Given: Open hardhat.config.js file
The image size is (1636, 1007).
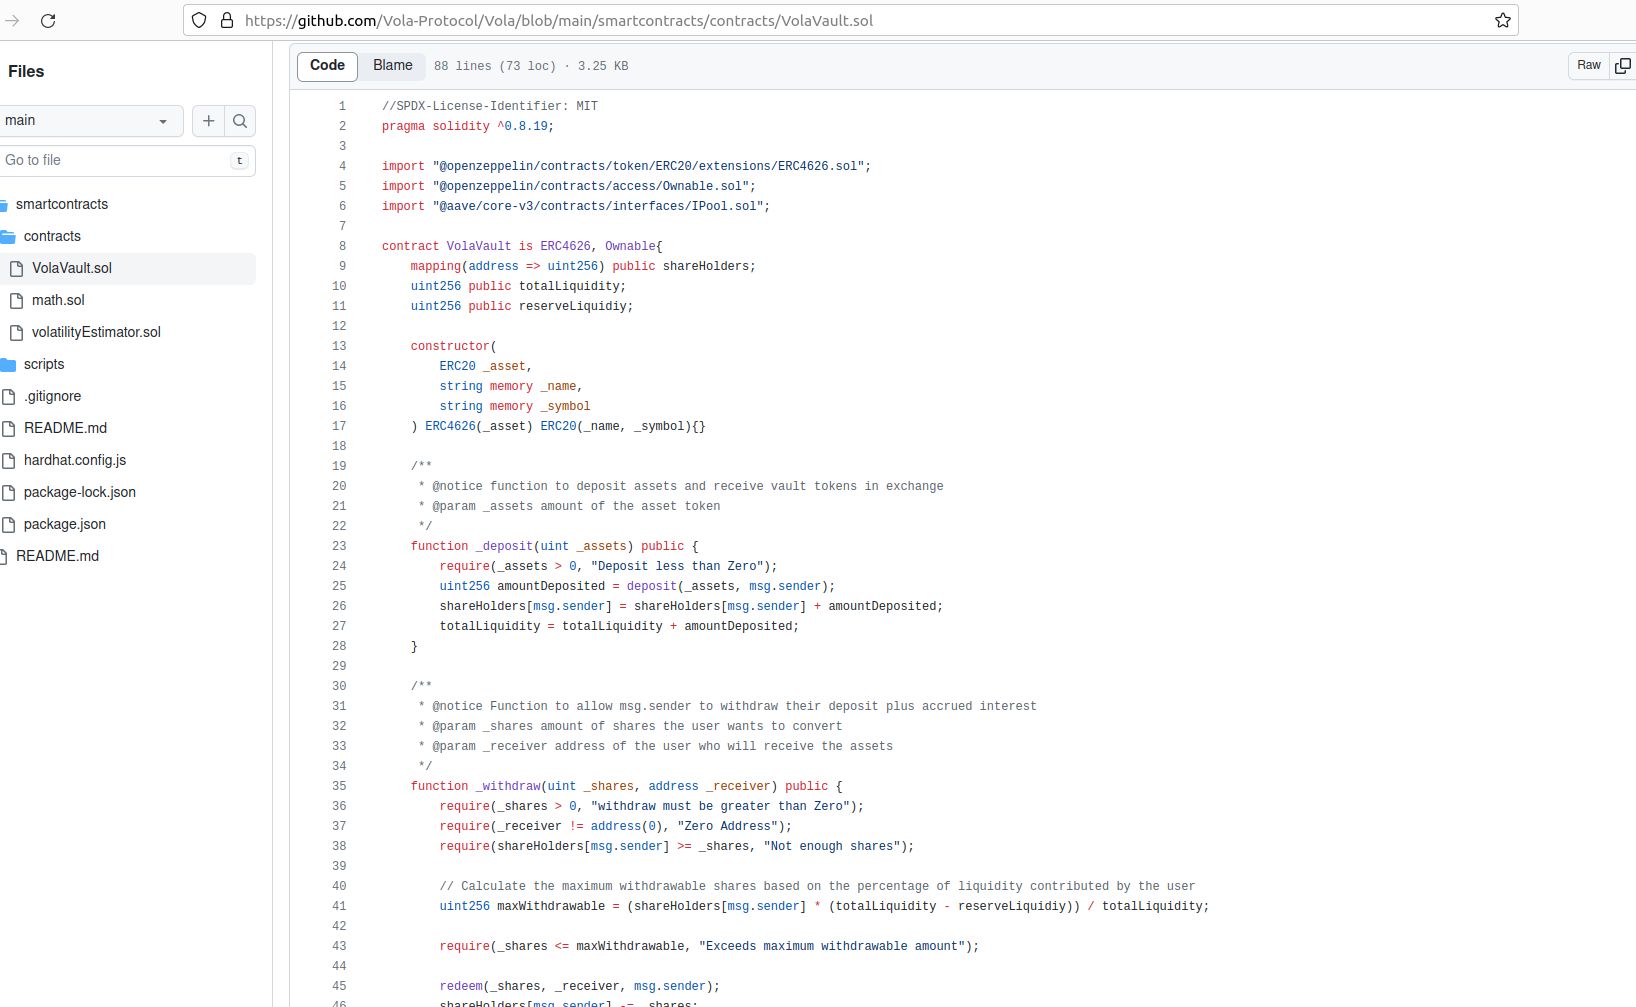Looking at the screenshot, I should [75, 460].
